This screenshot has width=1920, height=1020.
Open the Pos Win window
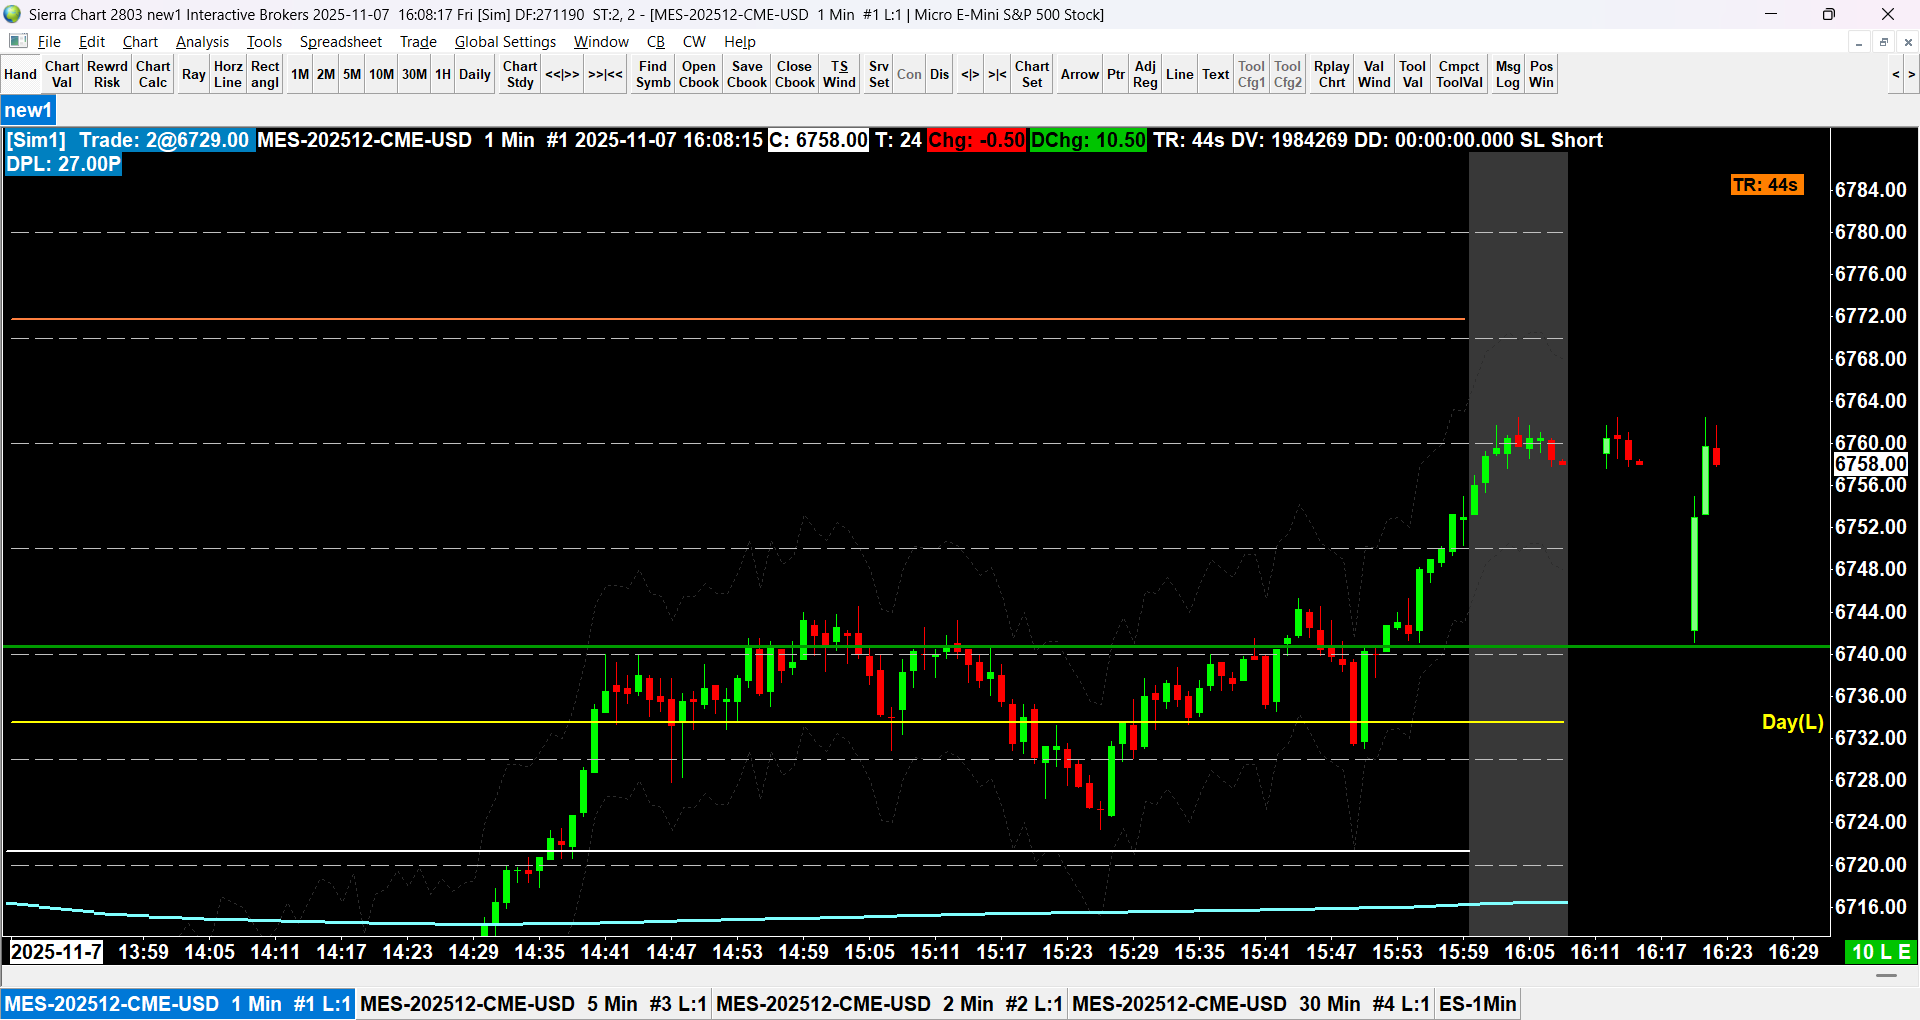[x=1542, y=74]
